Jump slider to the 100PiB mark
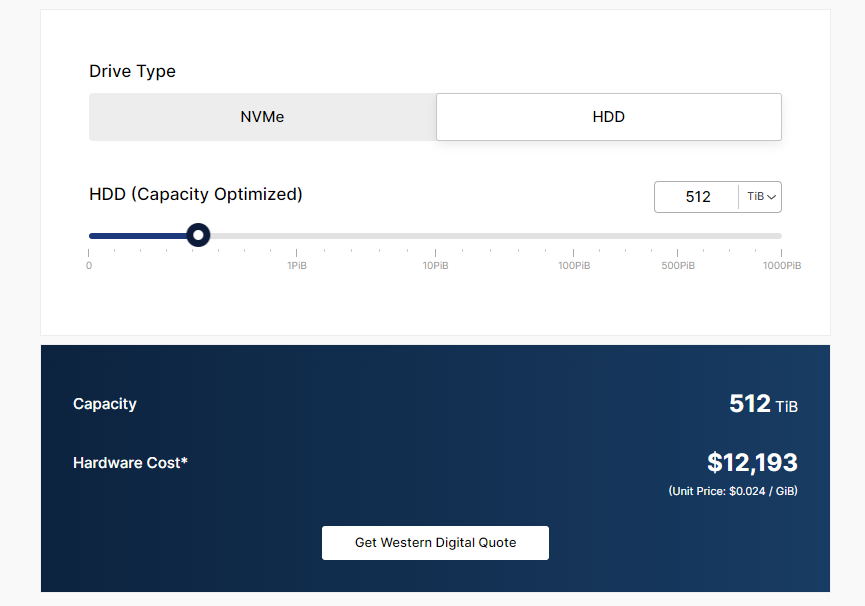Viewport: 865px width, 606px height. (x=574, y=265)
